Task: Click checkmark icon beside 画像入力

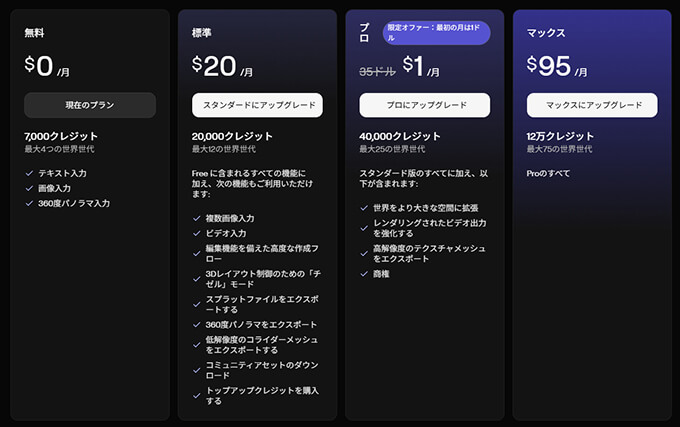Action: 29,188
